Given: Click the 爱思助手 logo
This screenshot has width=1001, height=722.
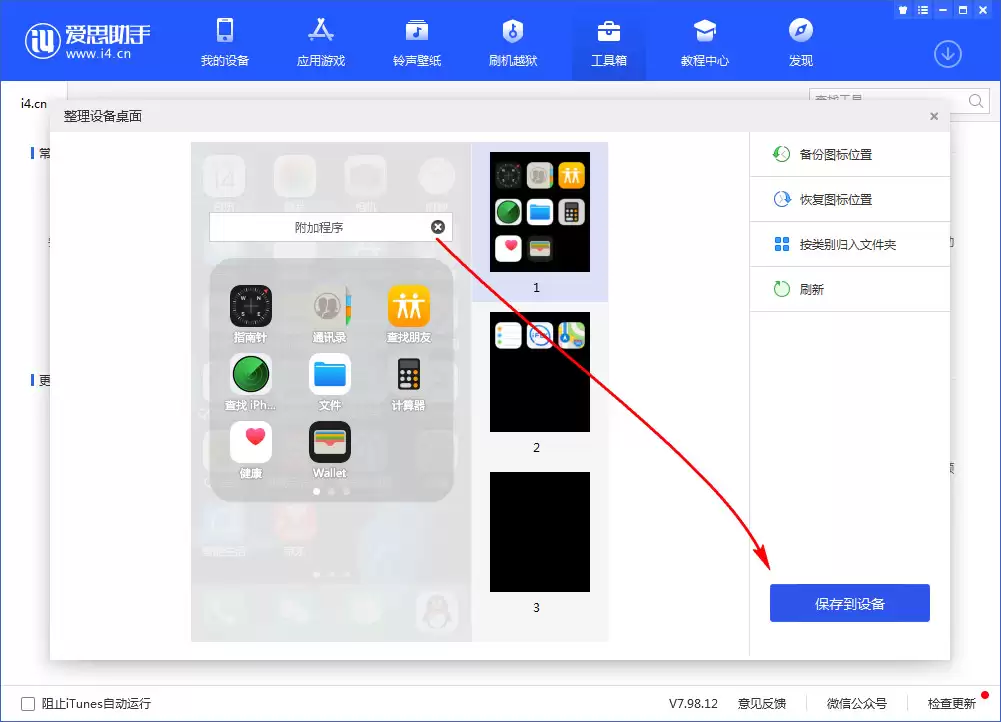Looking at the screenshot, I should 87,41.
